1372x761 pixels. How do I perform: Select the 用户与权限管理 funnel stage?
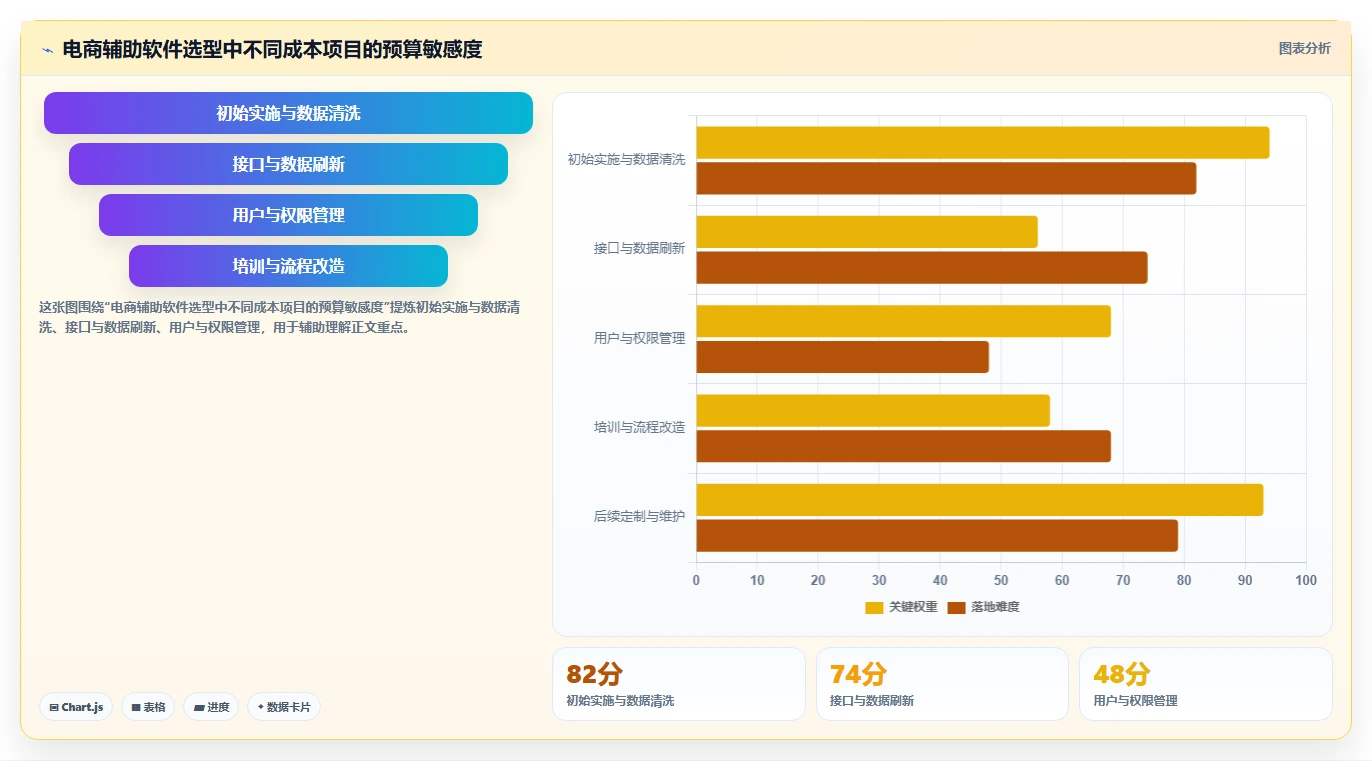tap(288, 215)
